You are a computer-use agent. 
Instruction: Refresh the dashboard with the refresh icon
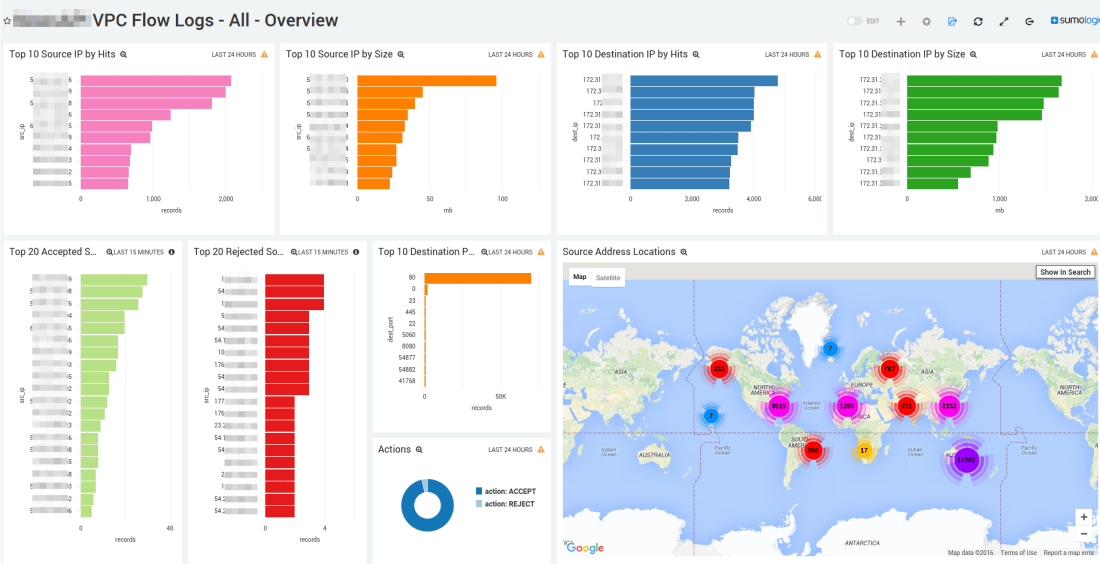click(x=978, y=21)
